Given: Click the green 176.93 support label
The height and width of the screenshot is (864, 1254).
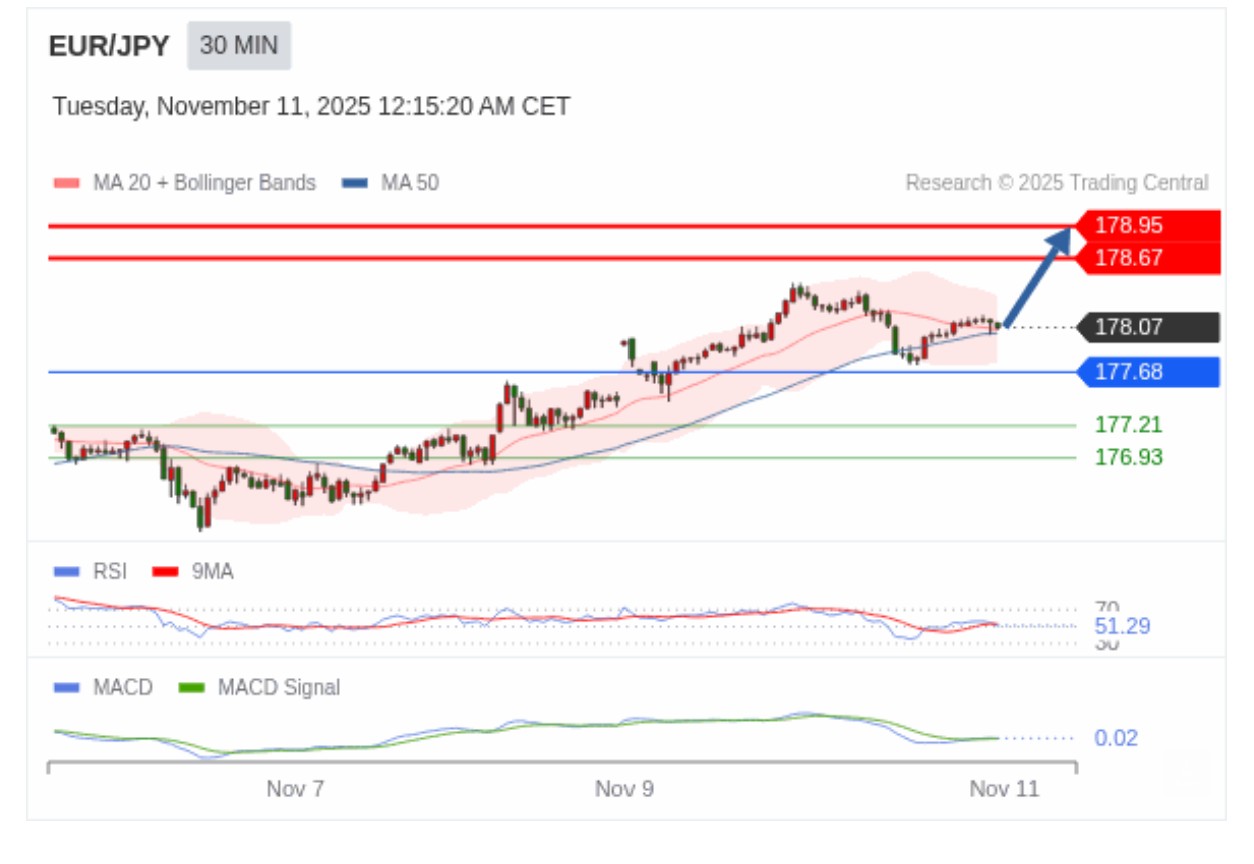Looking at the screenshot, I should click(1128, 457).
